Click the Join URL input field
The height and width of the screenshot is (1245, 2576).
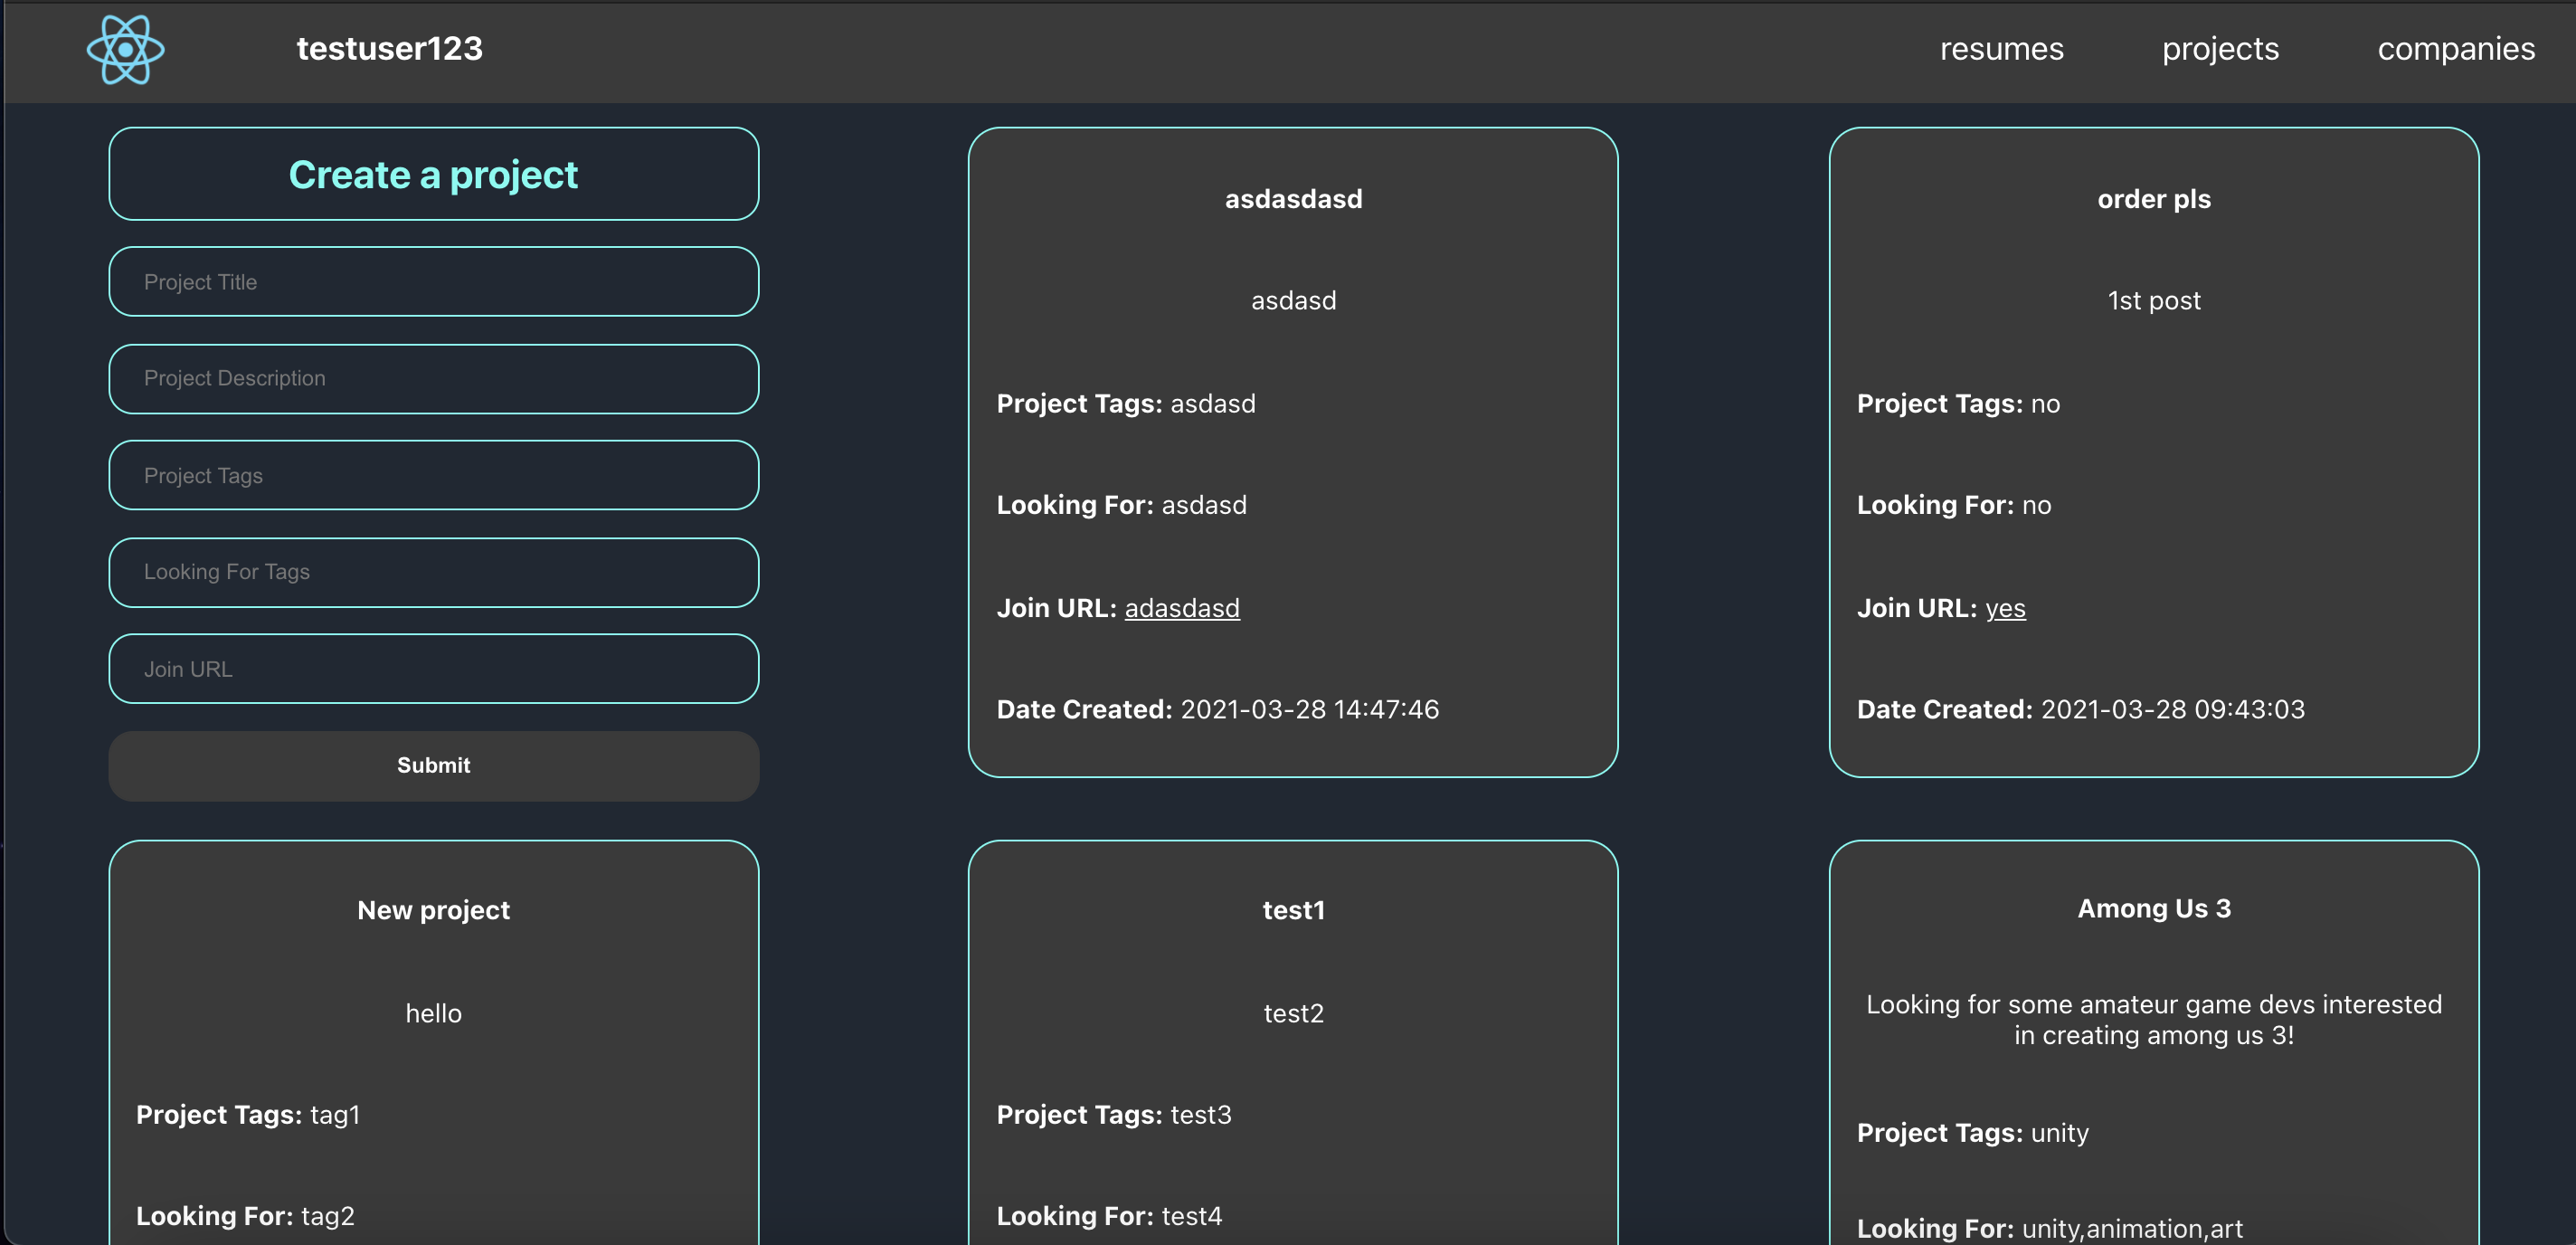[x=433, y=669]
